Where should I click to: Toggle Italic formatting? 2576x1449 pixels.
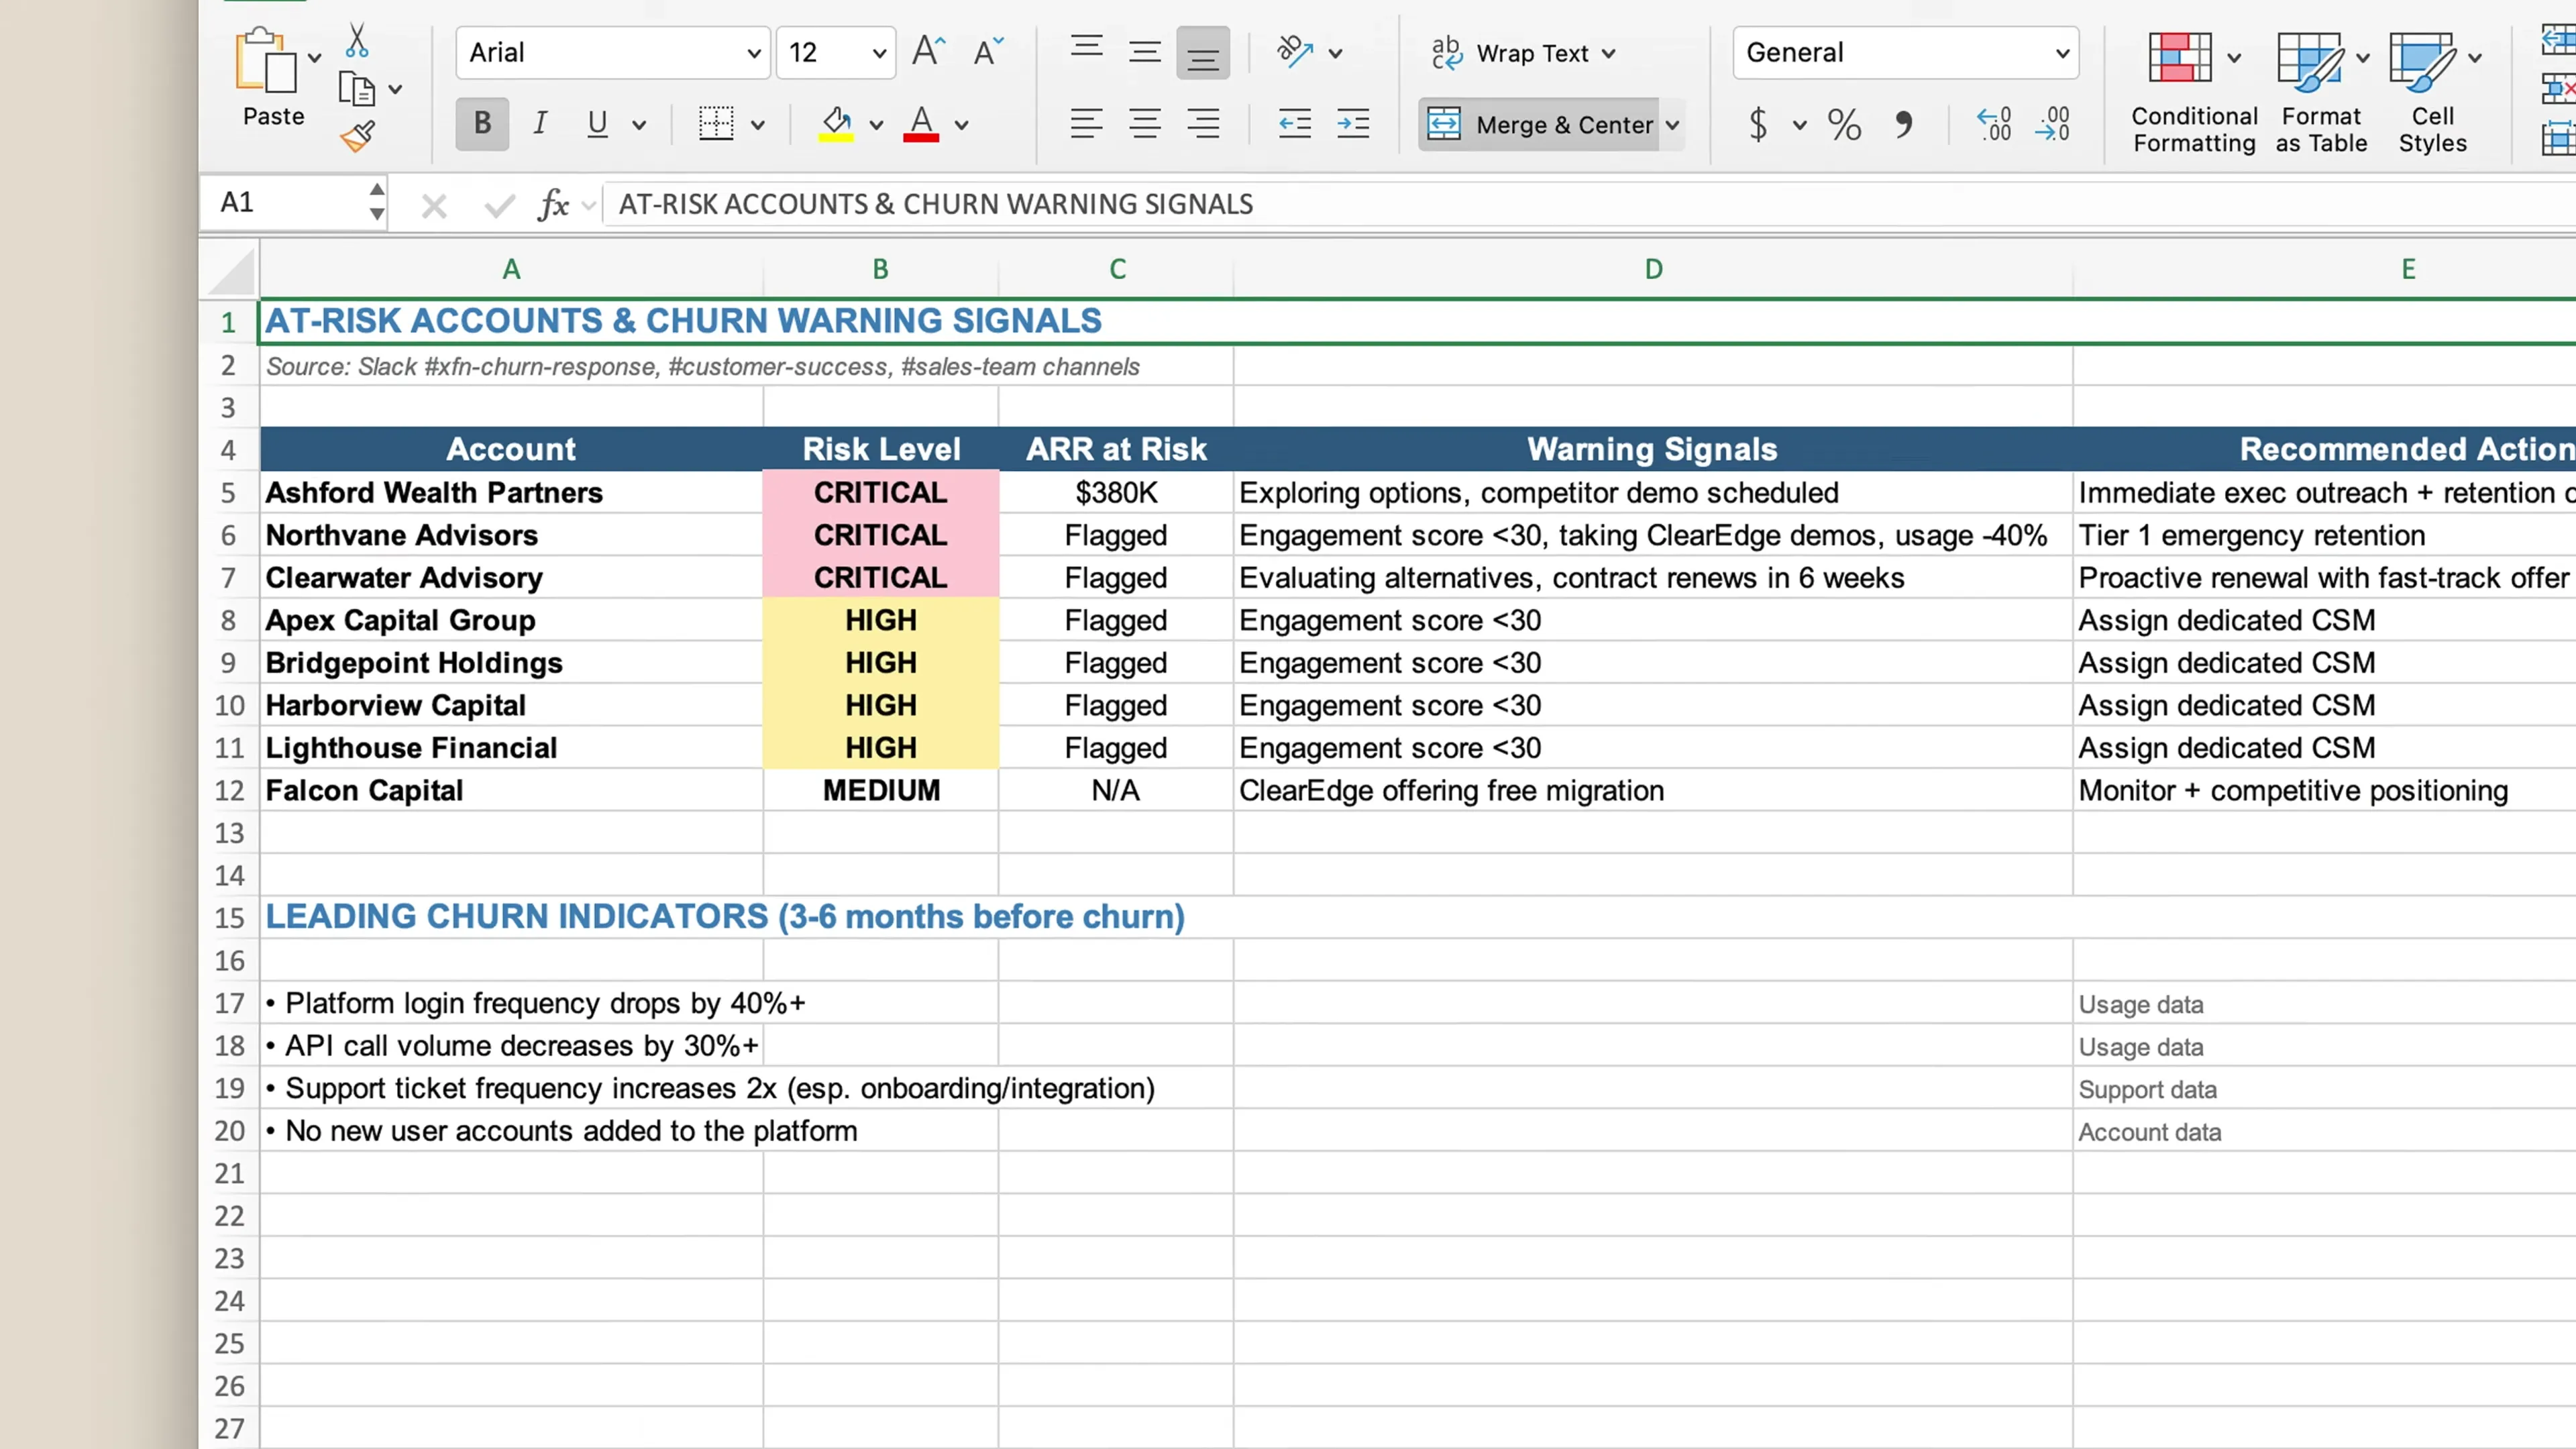(540, 124)
